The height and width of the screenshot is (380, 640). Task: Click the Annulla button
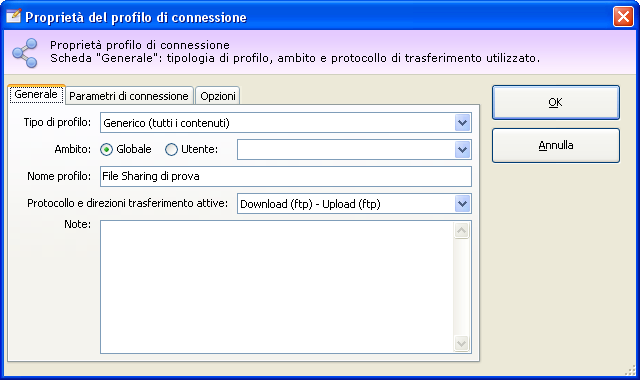[556, 145]
